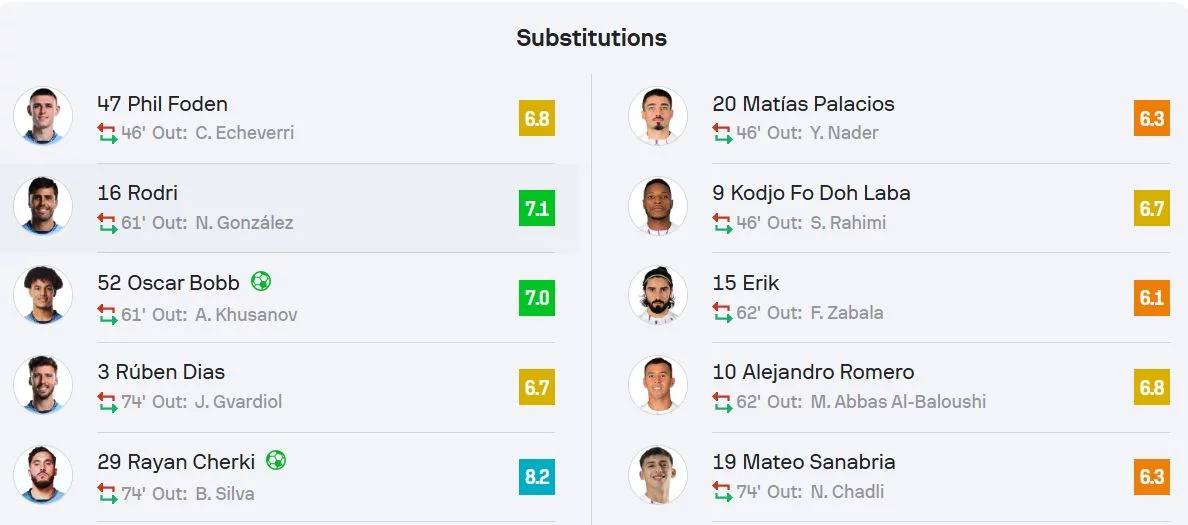Click substitution arrows icon under Rúben Dias

pyautogui.click(x=108, y=402)
